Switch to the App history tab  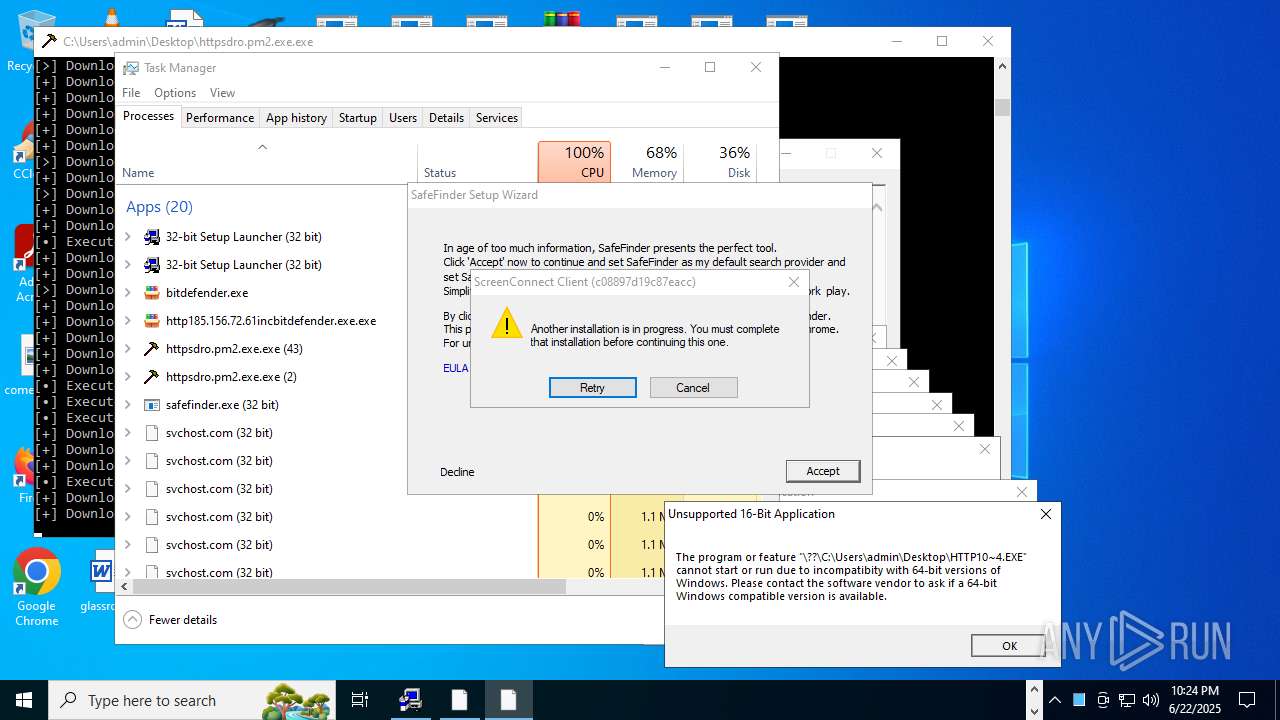[296, 118]
